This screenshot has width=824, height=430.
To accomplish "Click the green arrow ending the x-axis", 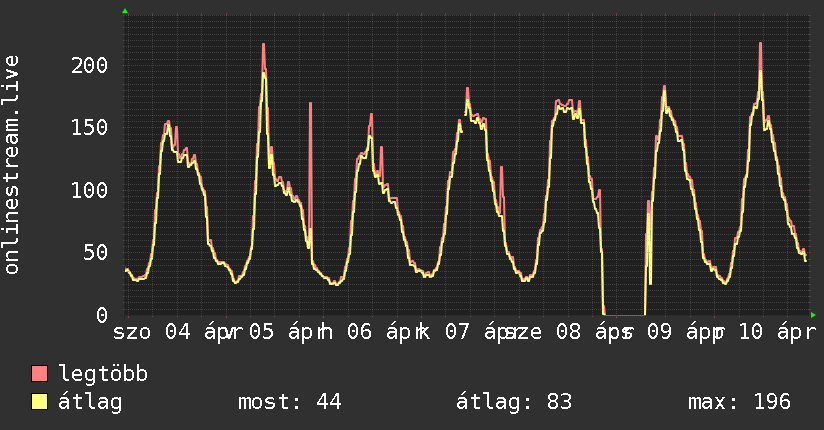I will (813, 315).
